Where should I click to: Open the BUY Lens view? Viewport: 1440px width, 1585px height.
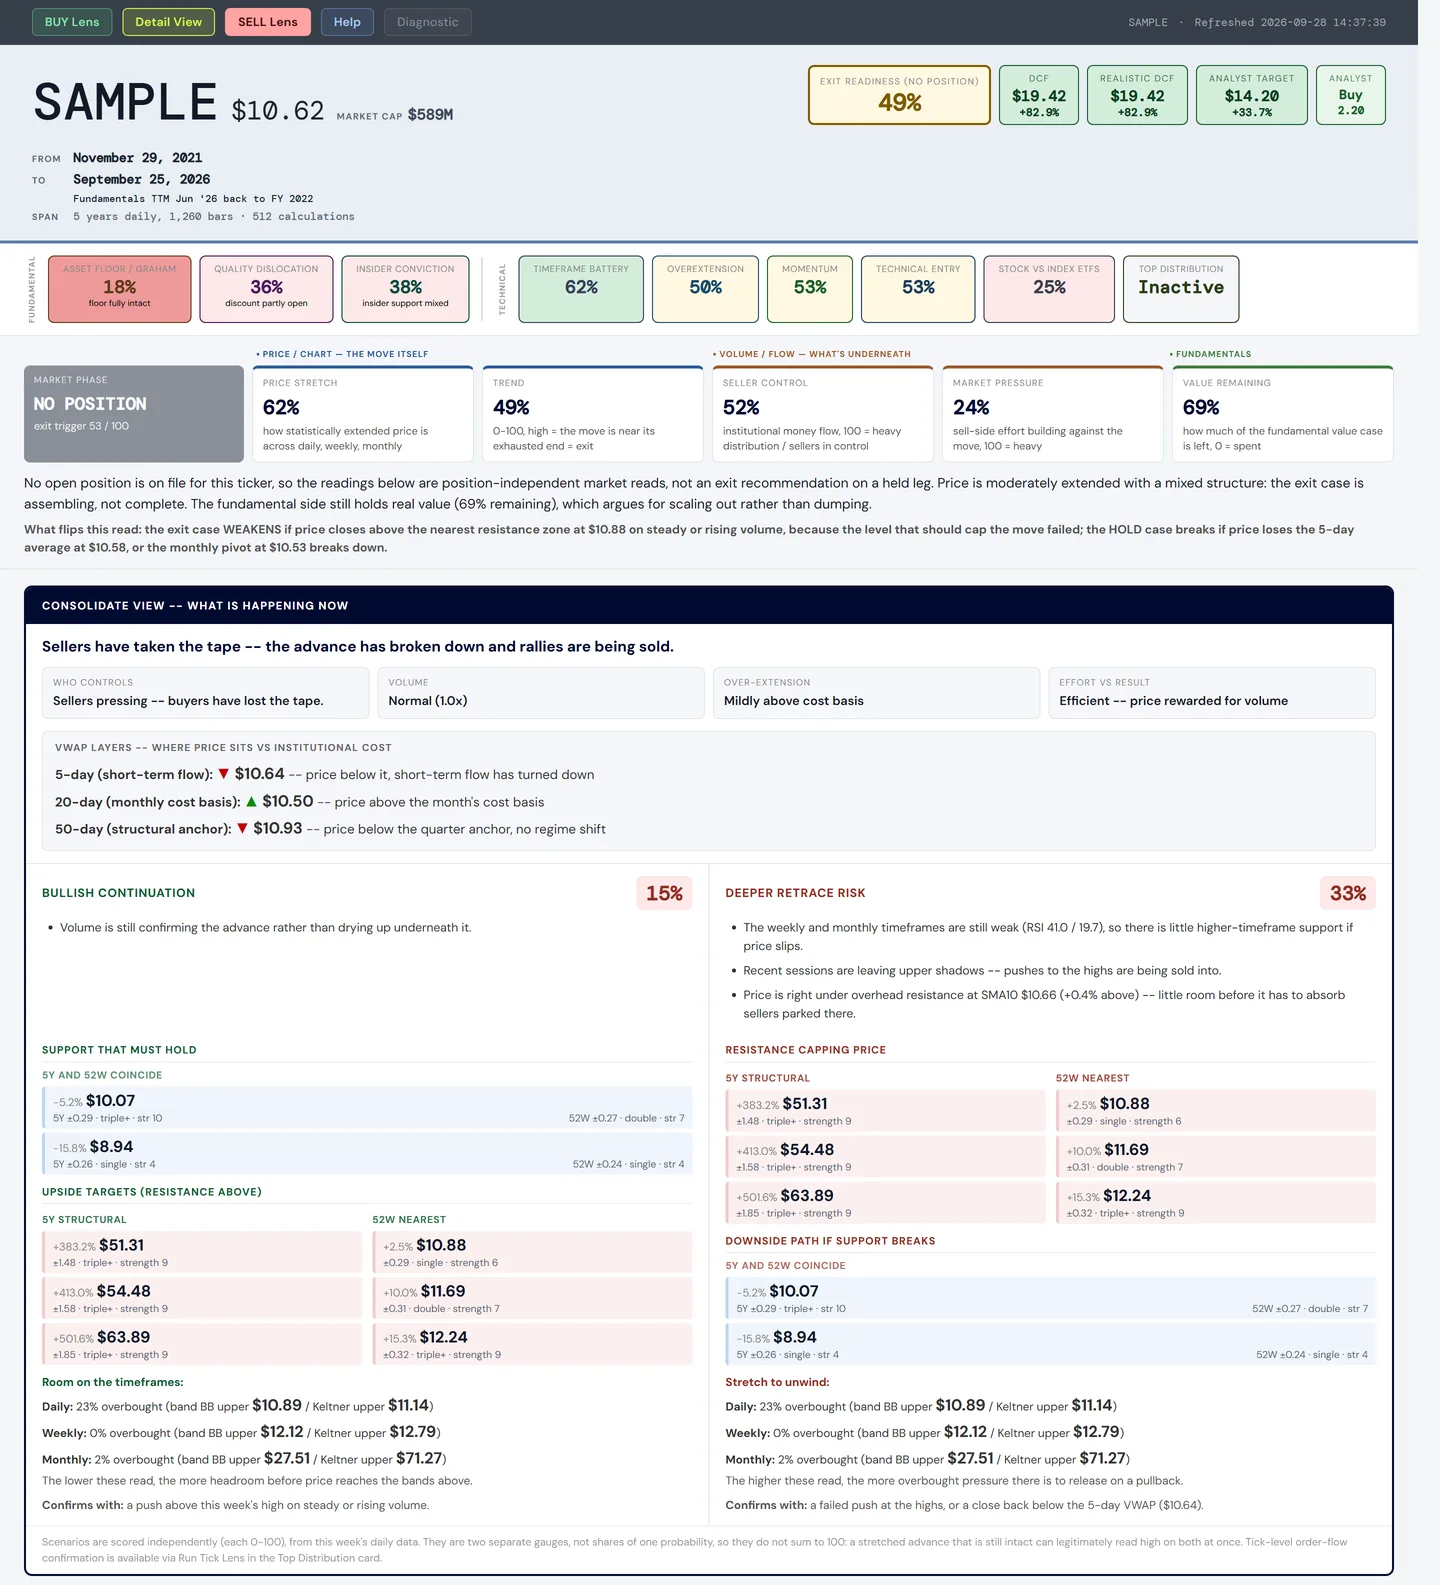click(x=72, y=22)
